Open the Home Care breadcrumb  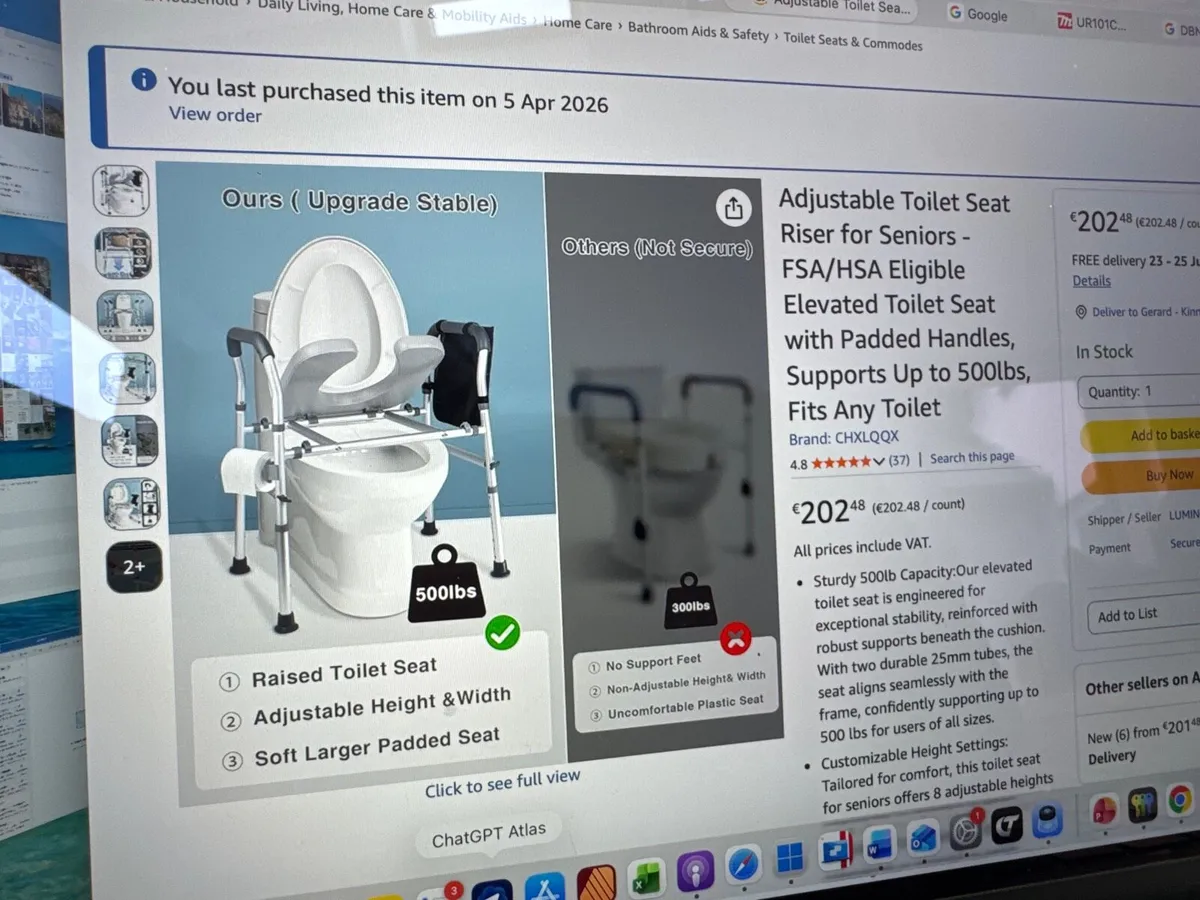[577, 23]
